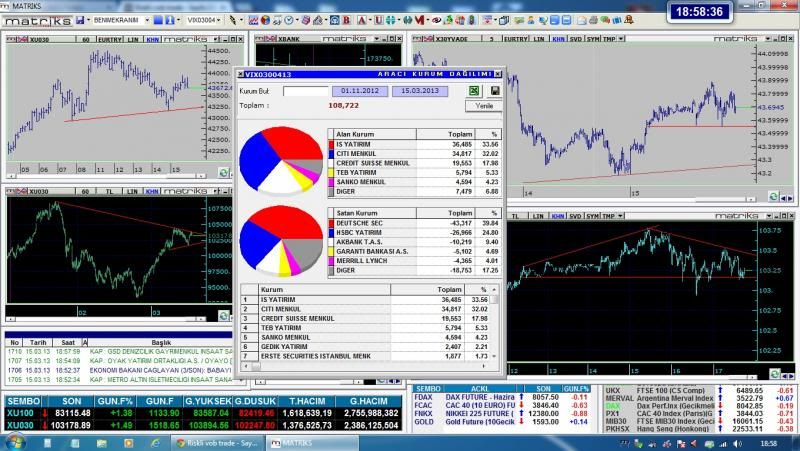Click red swatch beside IS YATIRIM buyer
This screenshot has height=451, width=800.
(332, 144)
